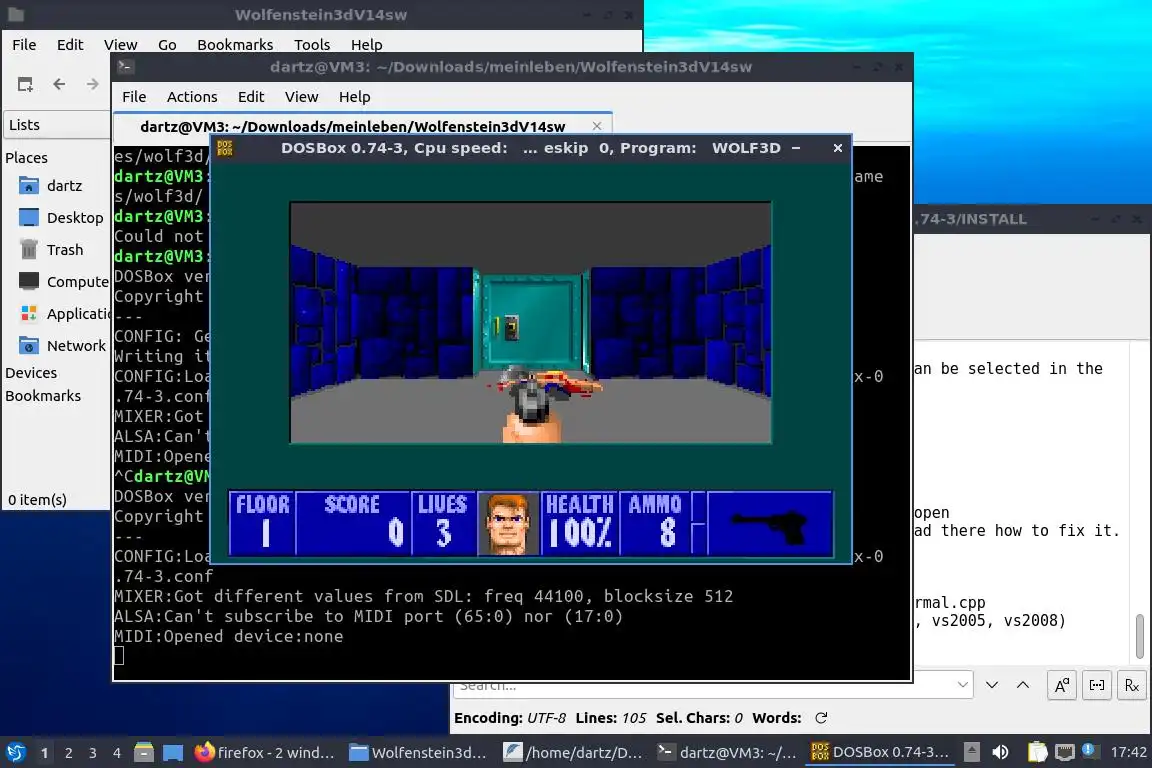Click Encoding UTF-8 in editor status bar
1152x768 pixels.
tap(510, 718)
